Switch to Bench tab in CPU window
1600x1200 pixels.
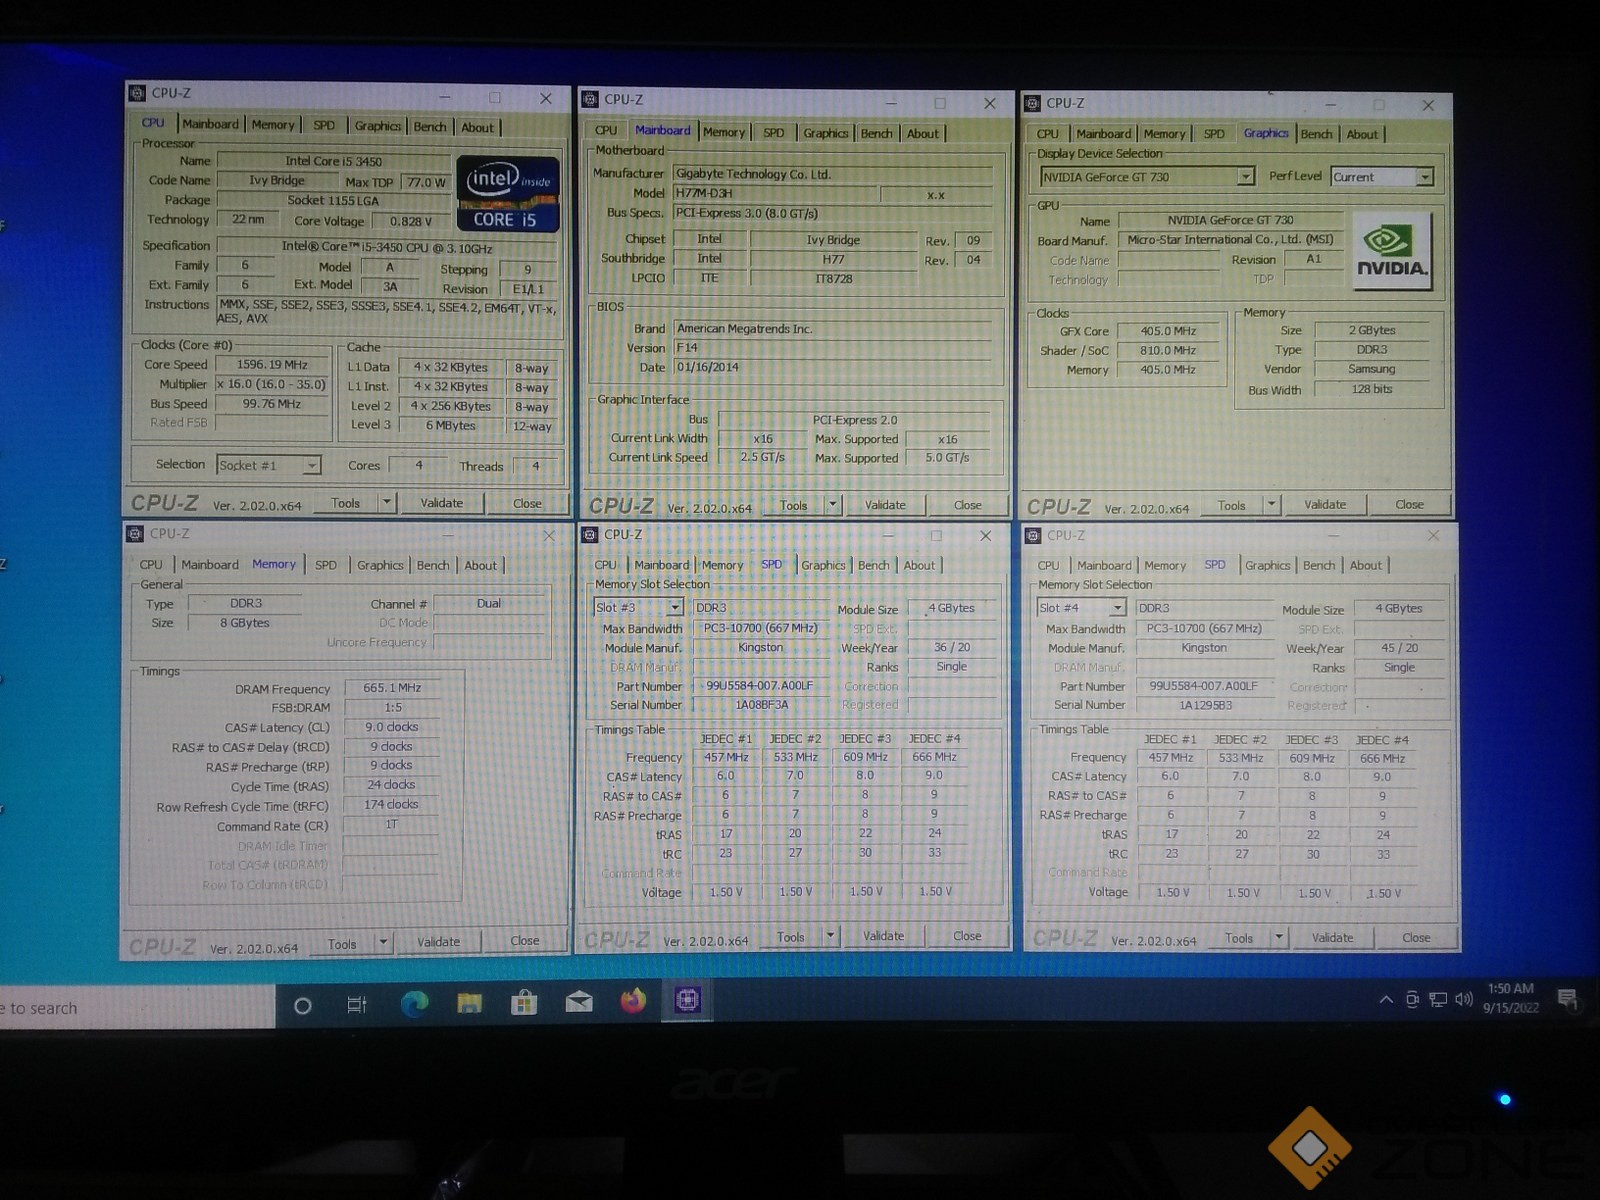[430, 127]
